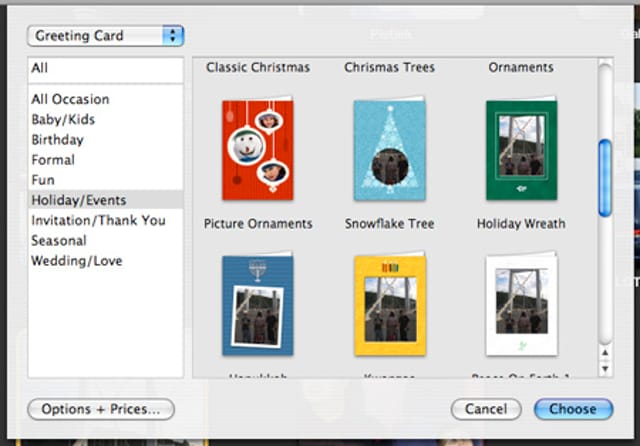This screenshot has width=640, height=446.
Task: Click the scrollbar down arrow
Action: point(605,369)
